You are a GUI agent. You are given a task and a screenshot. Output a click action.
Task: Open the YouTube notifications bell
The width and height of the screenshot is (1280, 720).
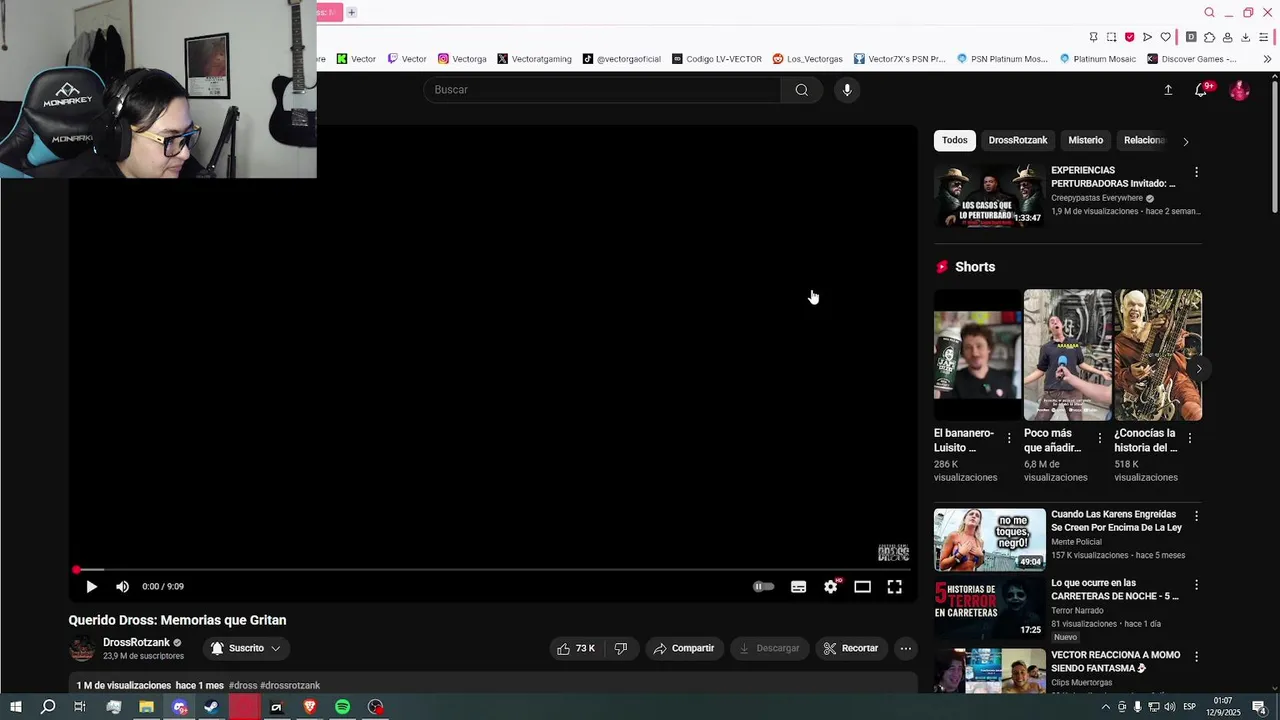click(1201, 90)
